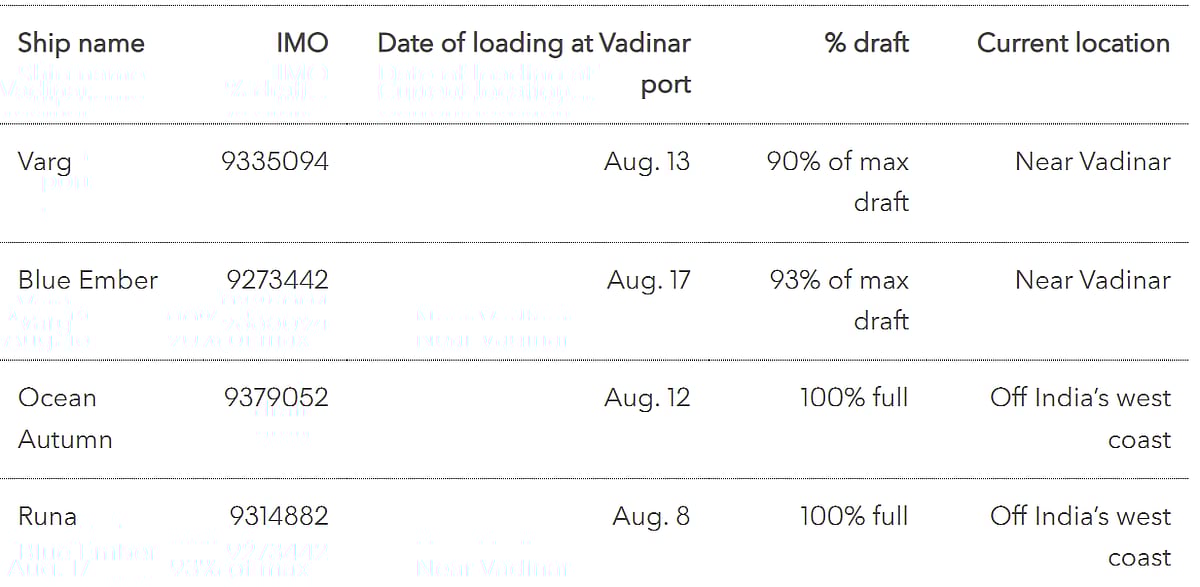Select IMO number 9314882
The width and height of the screenshot is (1200, 587).
point(279,517)
